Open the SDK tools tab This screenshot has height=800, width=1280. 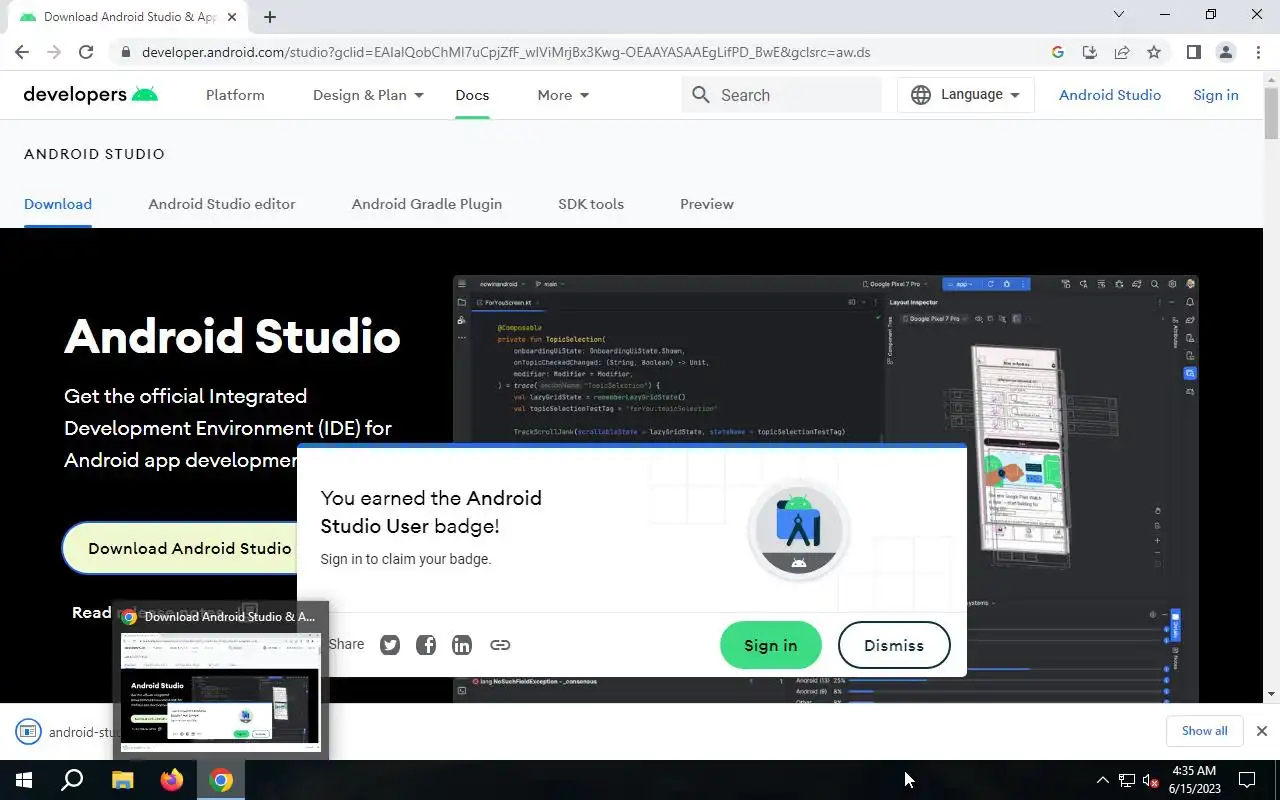(591, 204)
